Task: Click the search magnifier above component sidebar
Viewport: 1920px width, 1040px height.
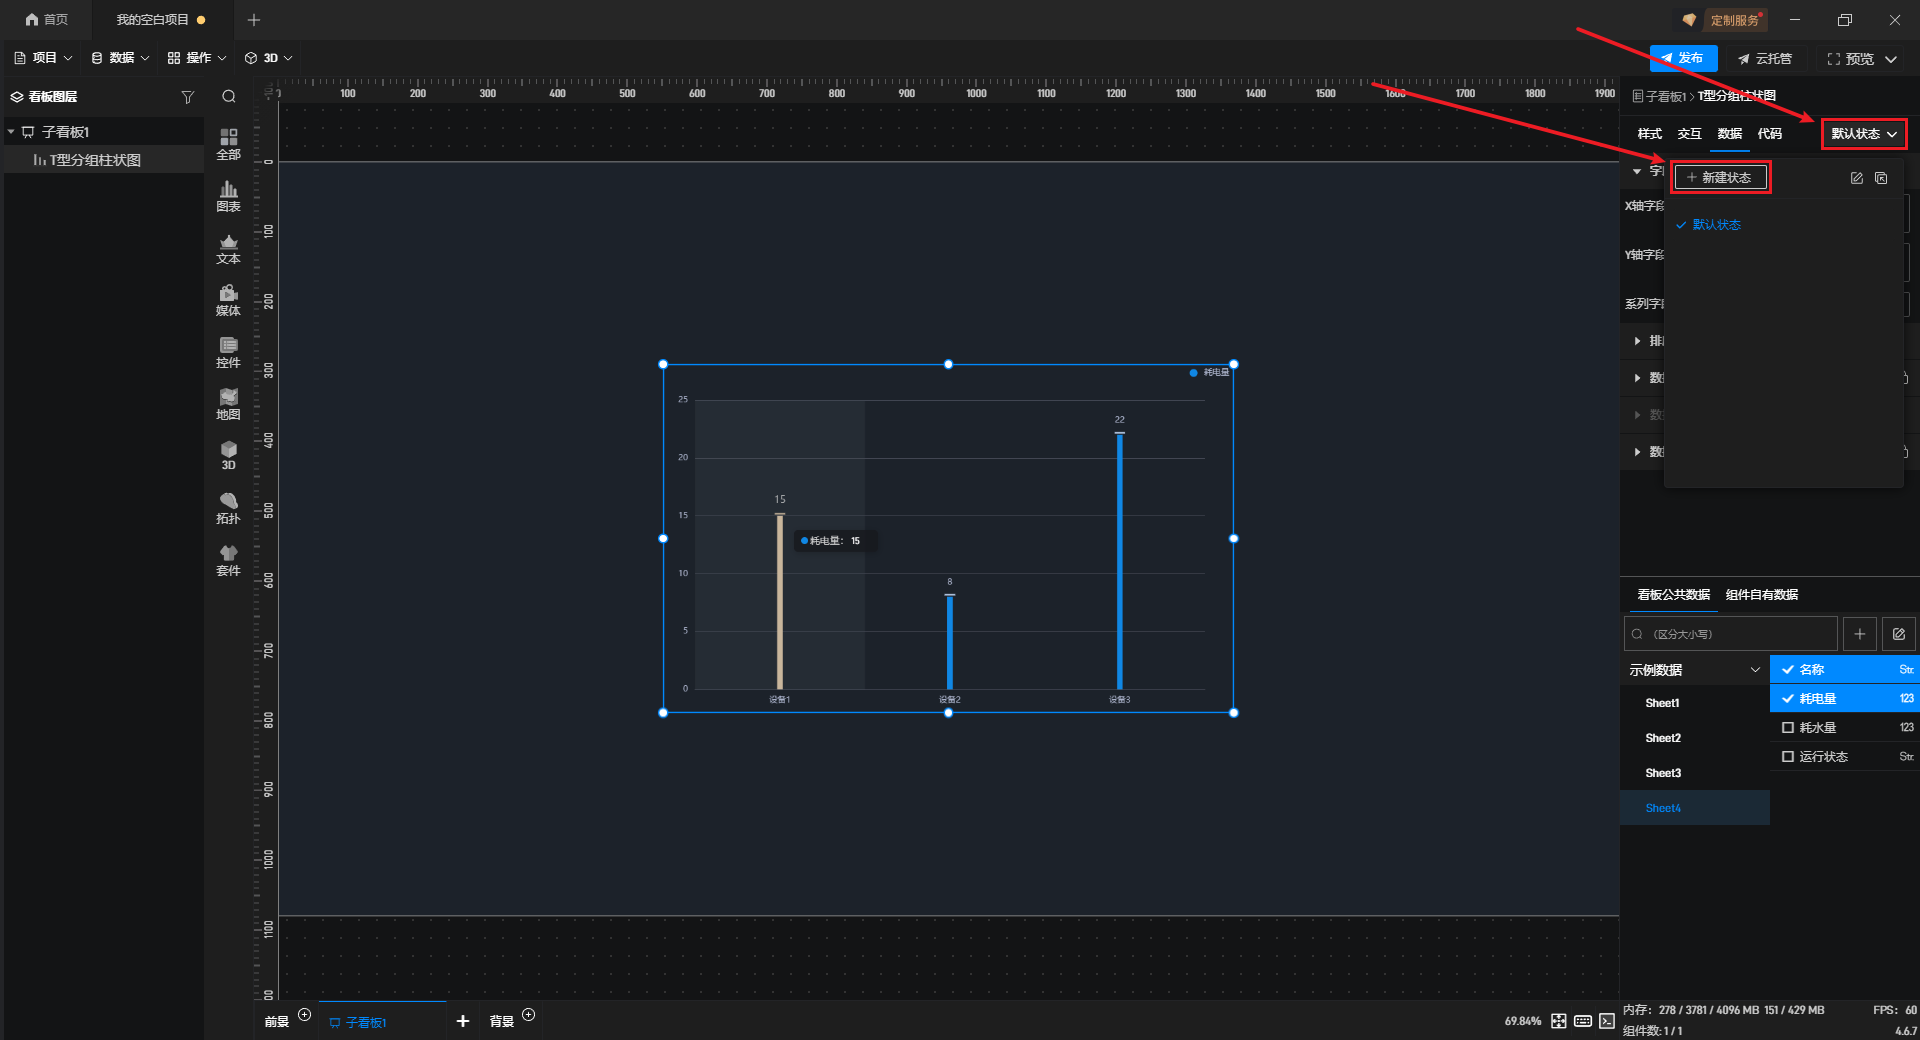Action: [x=229, y=97]
